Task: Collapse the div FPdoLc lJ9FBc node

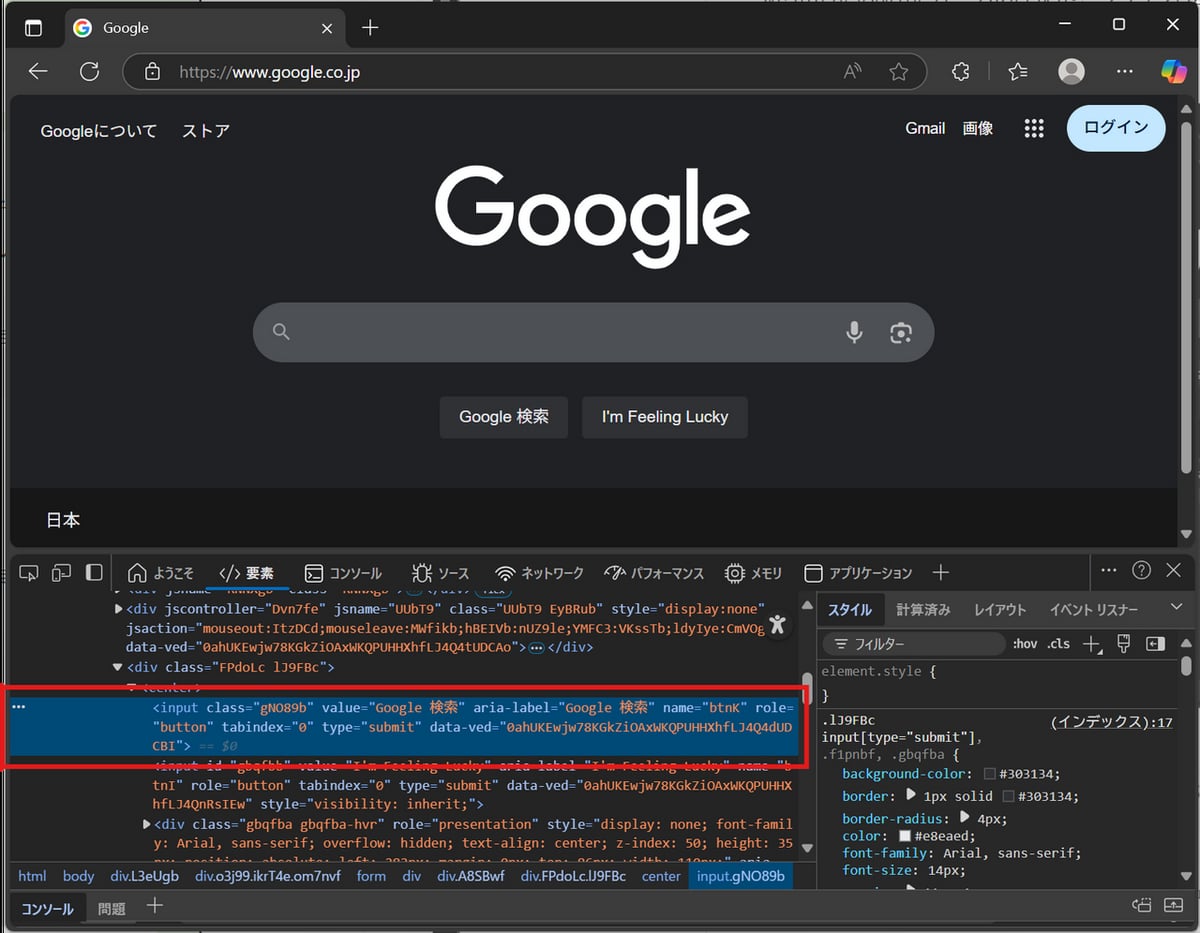Action: point(119,667)
